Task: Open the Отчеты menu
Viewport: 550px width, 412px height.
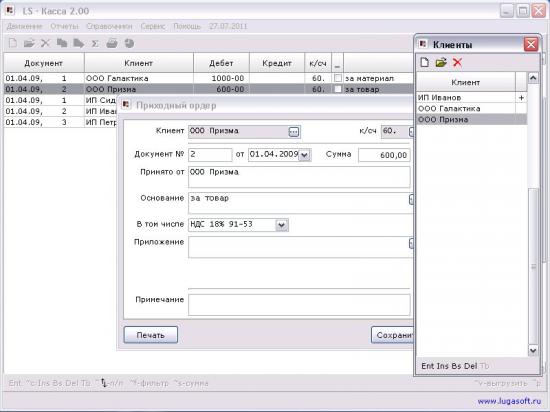Action: pos(64,26)
